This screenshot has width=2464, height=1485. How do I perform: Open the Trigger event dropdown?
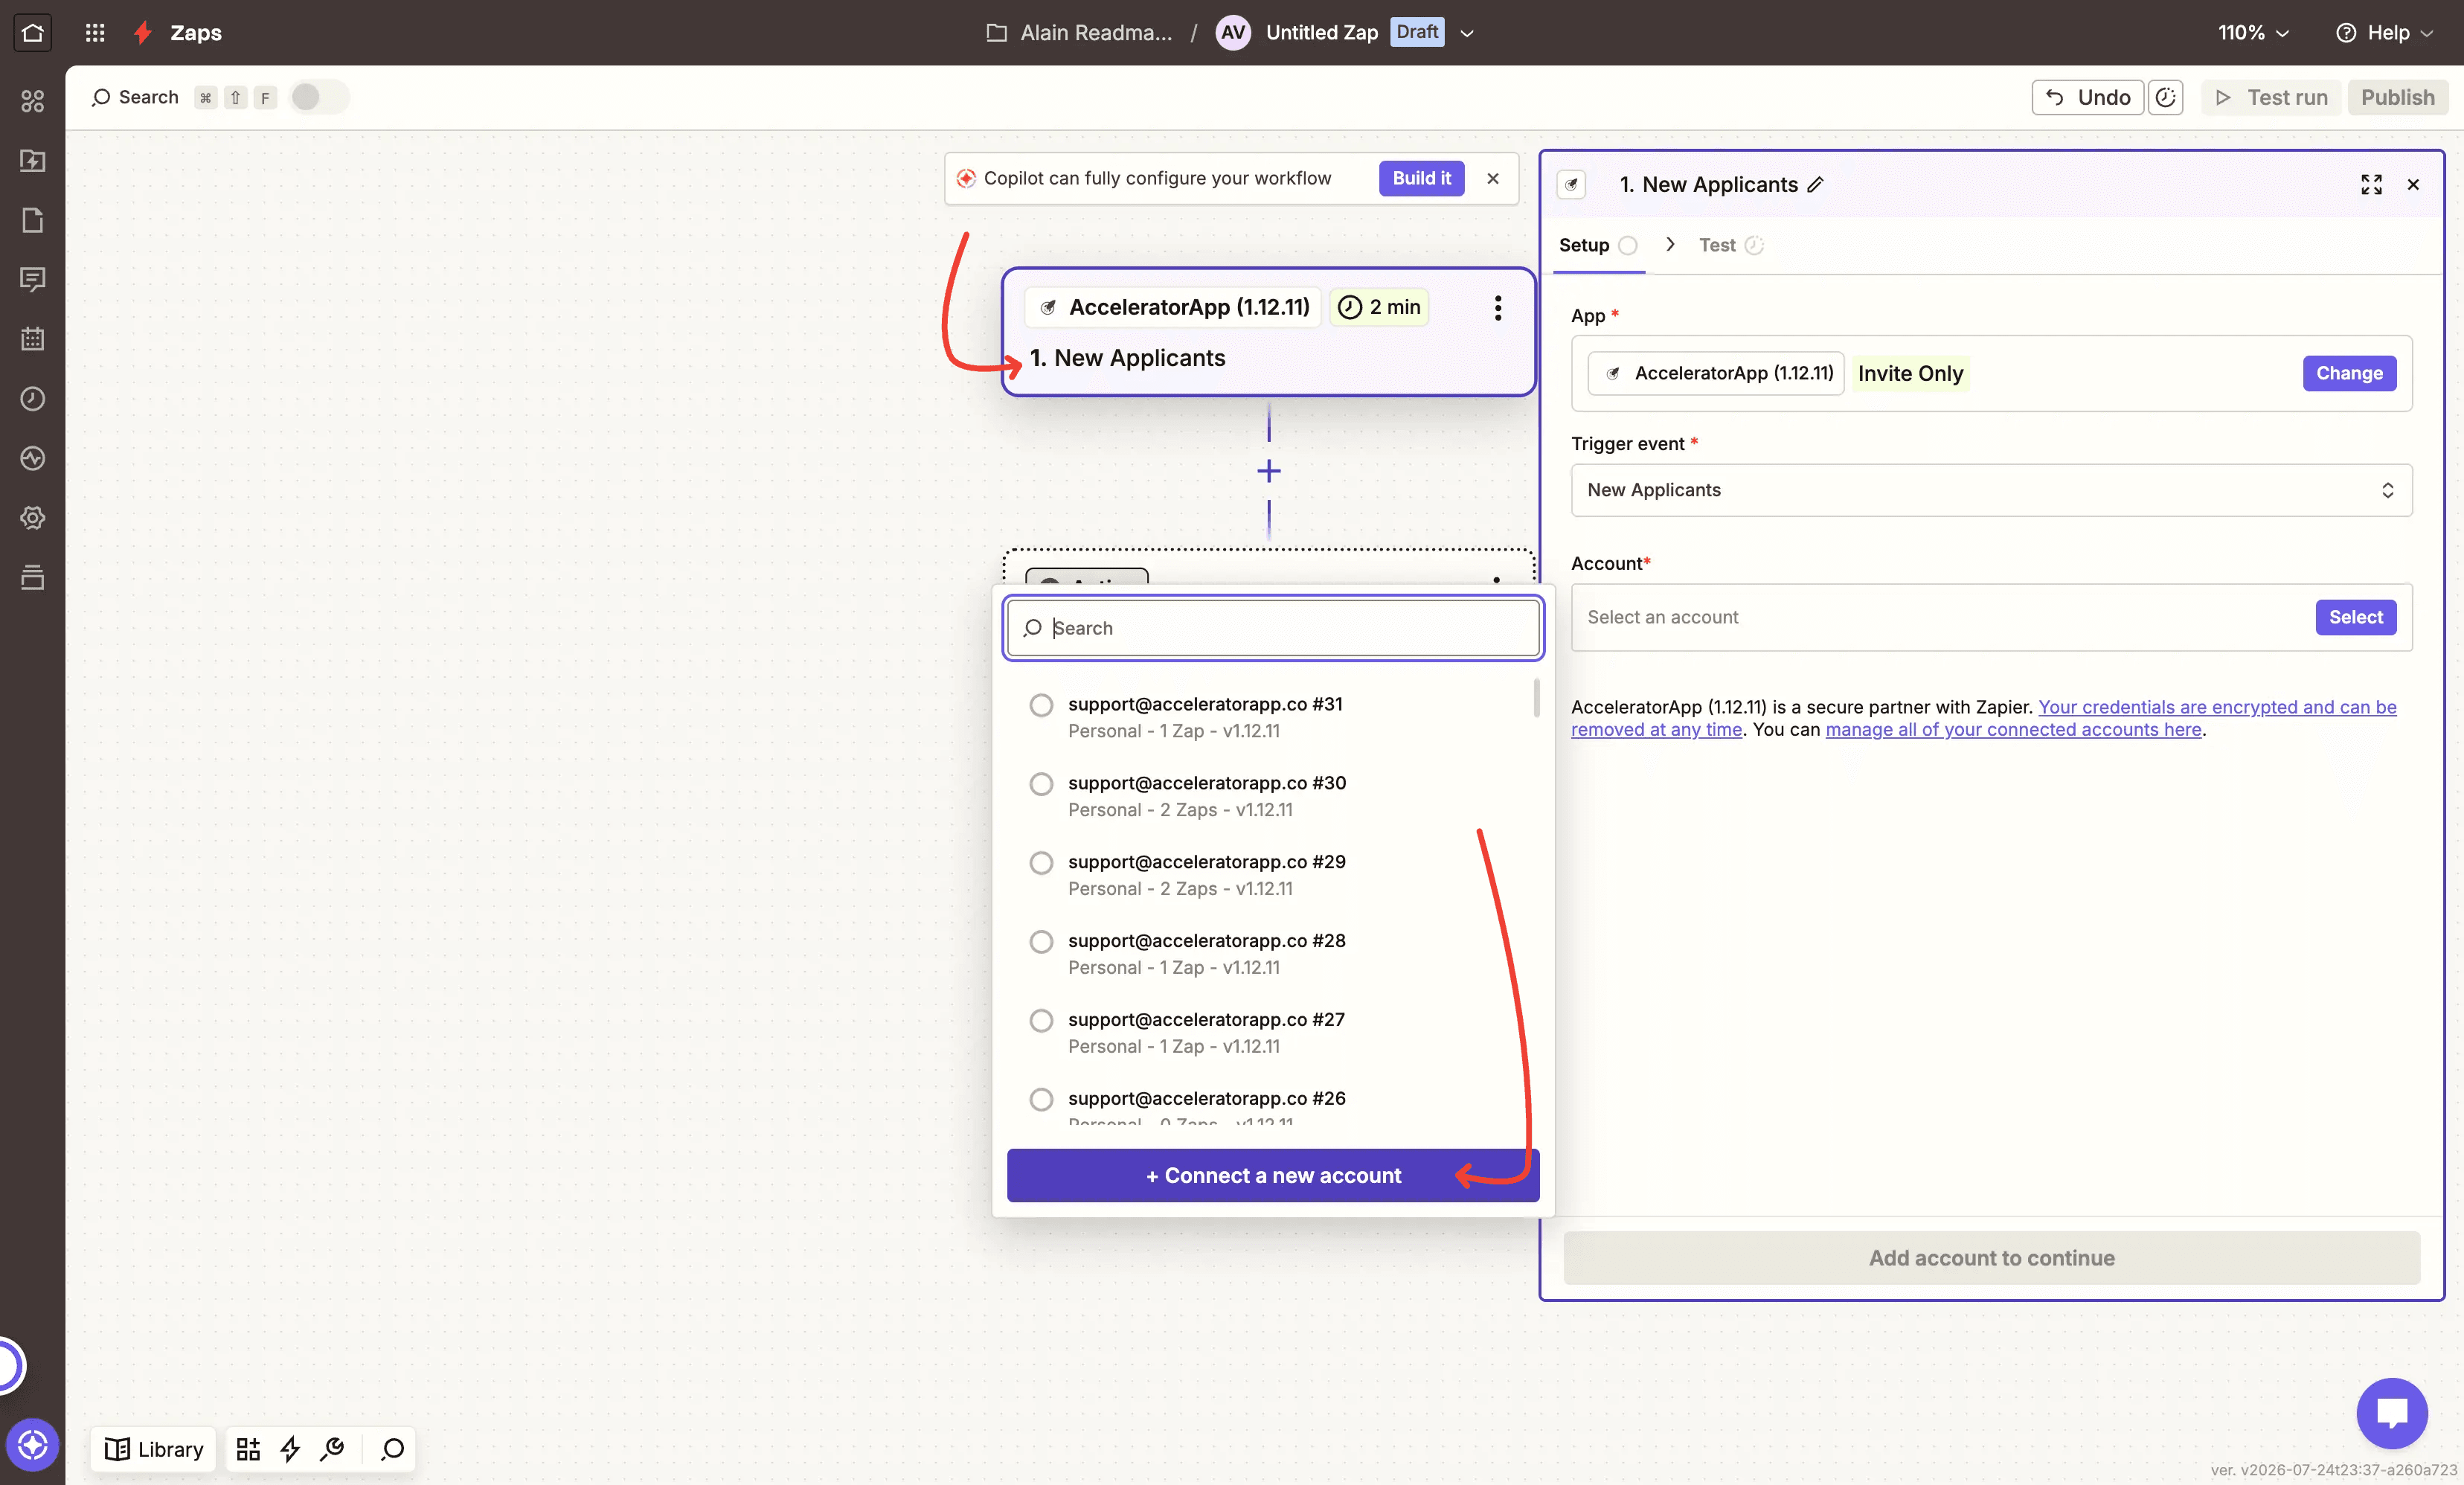pos(1991,490)
